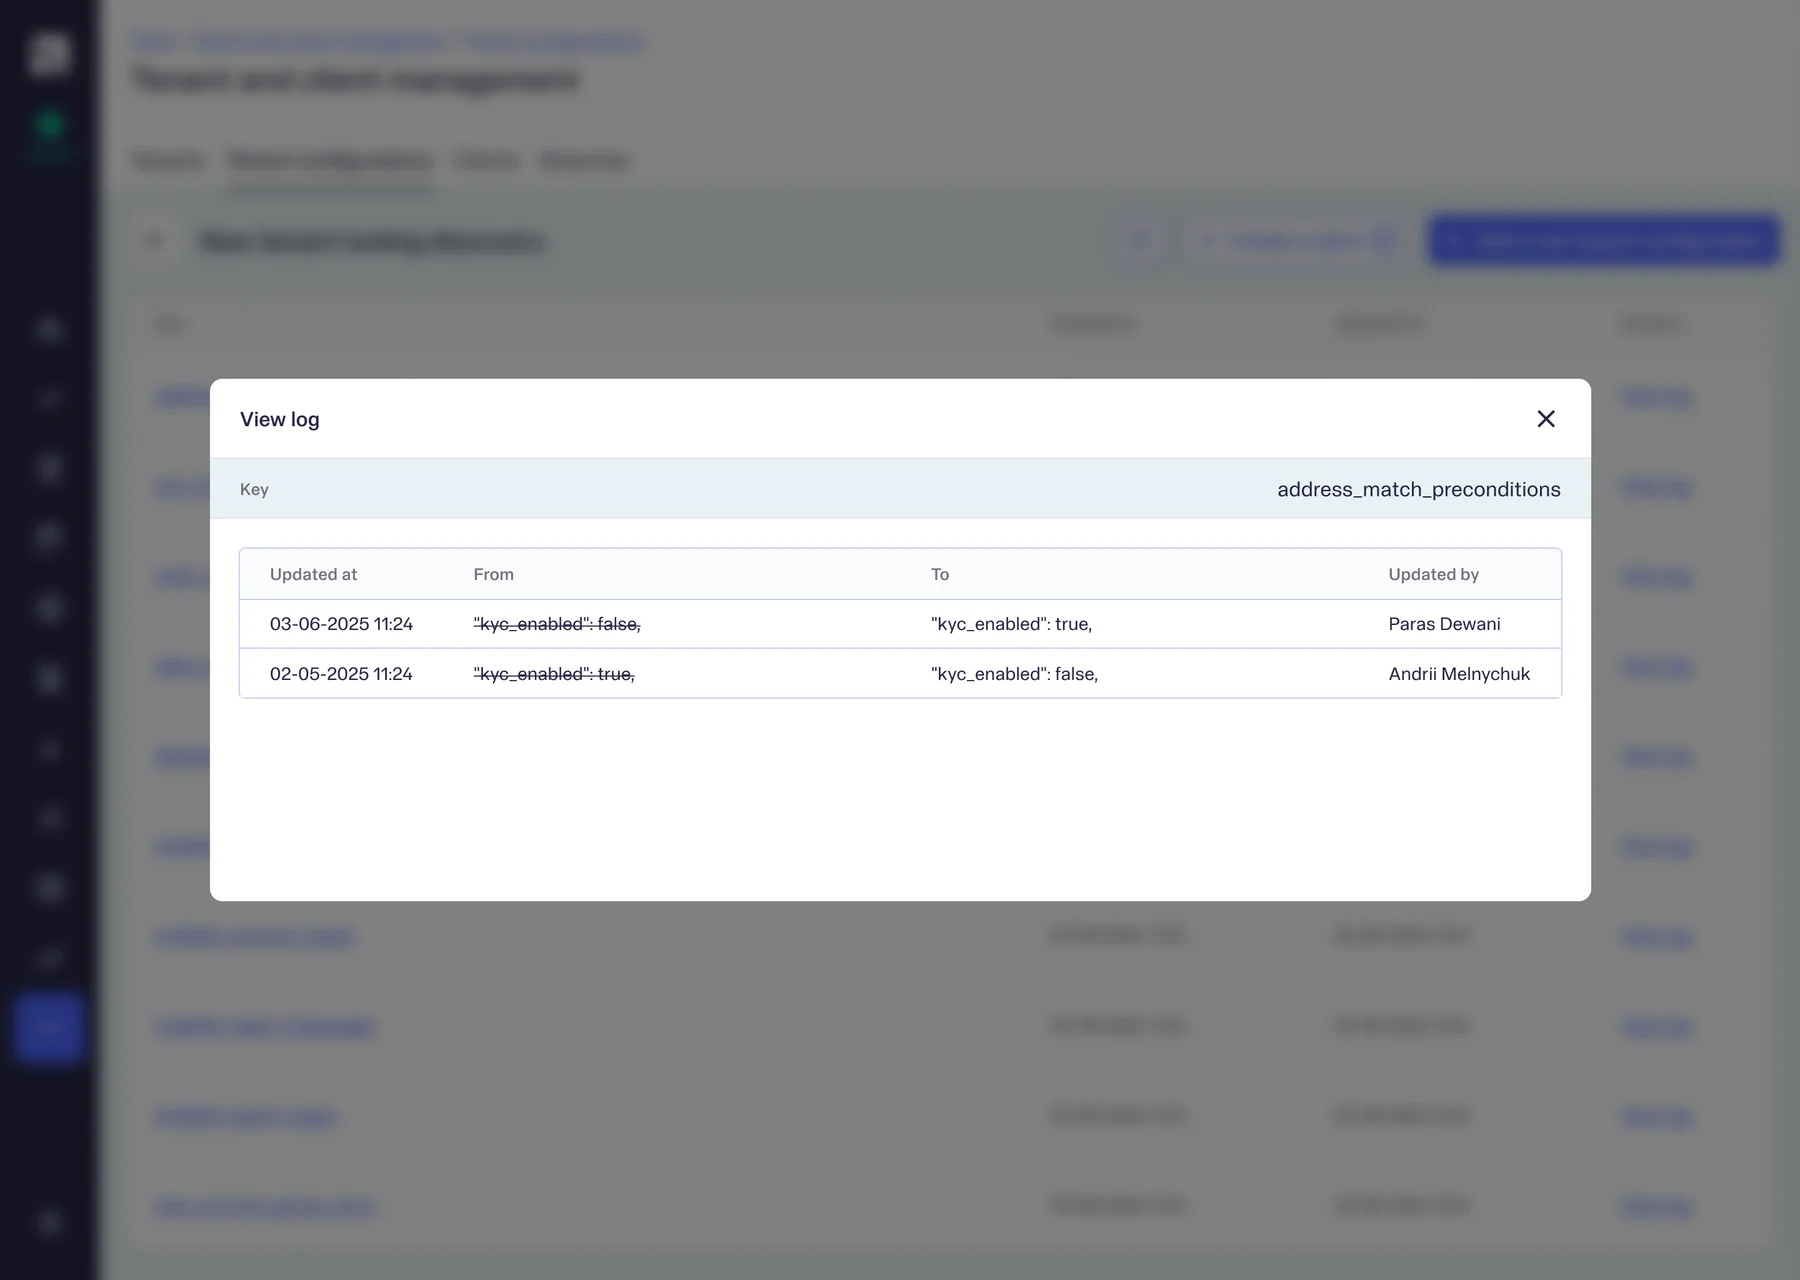Image resolution: width=1800 pixels, height=1280 pixels.
Task: Select the To column header
Action: point(940,574)
